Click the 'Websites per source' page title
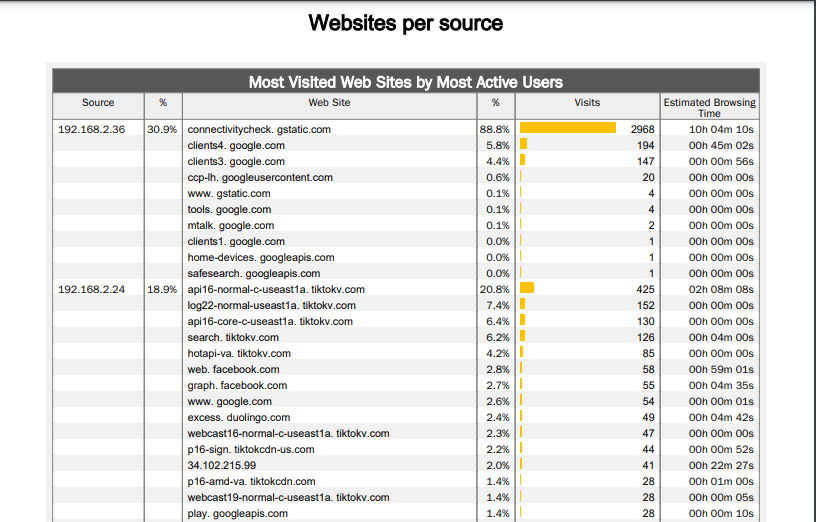This screenshot has width=816, height=522. (405, 23)
